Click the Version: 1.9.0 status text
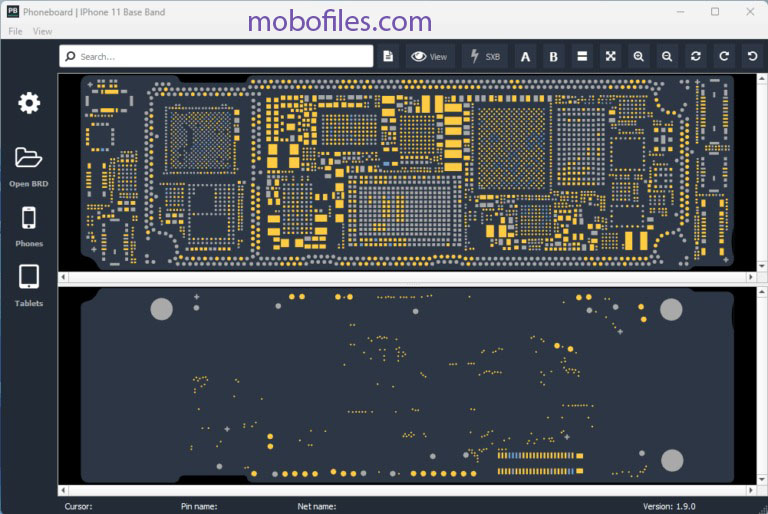Image resolution: width=768 pixels, height=514 pixels. click(669, 507)
